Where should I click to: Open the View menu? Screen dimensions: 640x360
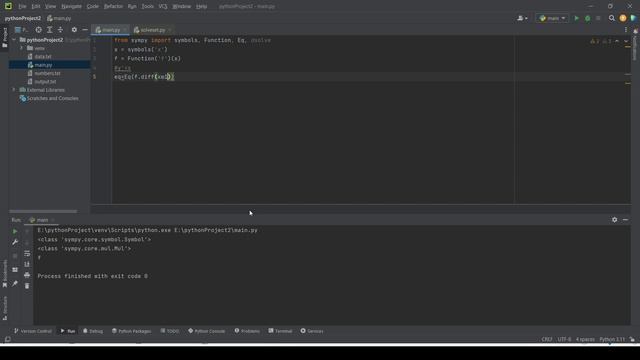coord(50,7)
